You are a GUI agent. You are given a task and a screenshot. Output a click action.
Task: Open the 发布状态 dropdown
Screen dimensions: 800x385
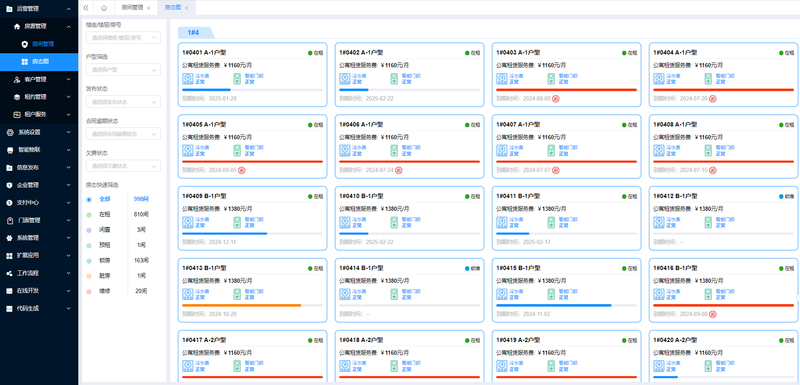(123, 101)
